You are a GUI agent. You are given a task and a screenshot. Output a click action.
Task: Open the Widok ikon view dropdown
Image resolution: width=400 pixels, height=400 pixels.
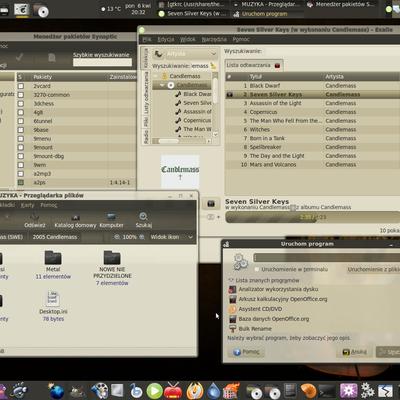click(171, 237)
